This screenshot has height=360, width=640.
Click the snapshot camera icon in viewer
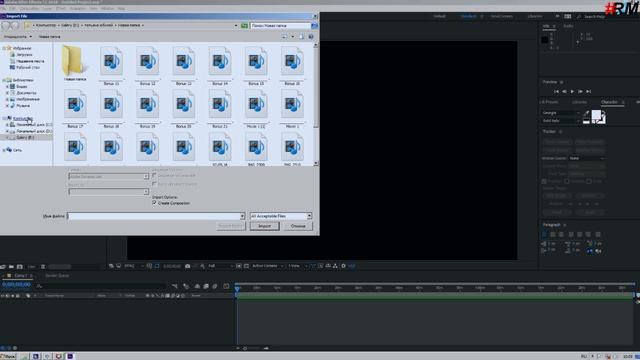(x=188, y=266)
